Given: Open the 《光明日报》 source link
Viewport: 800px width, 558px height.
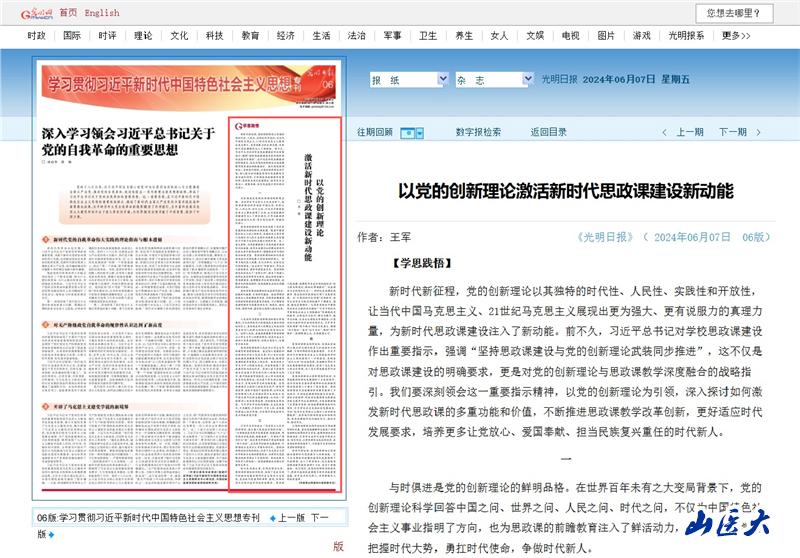Looking at the screenshot, I should (606, 237).
